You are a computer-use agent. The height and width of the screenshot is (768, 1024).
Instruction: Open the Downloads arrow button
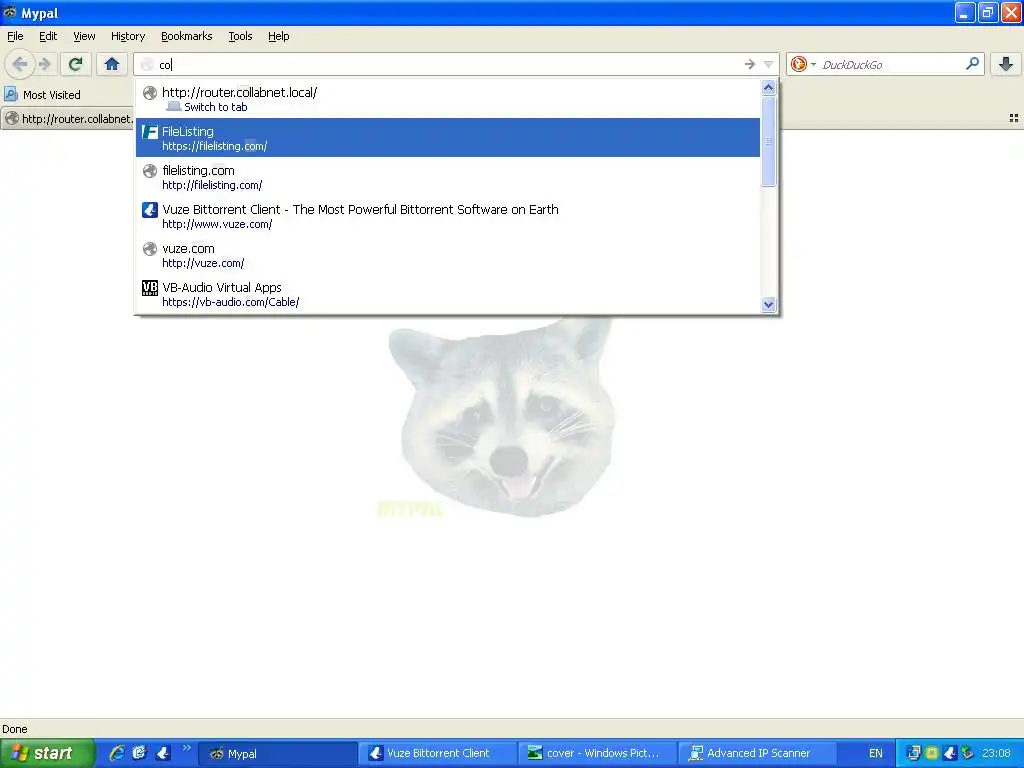coord(1006,64)
